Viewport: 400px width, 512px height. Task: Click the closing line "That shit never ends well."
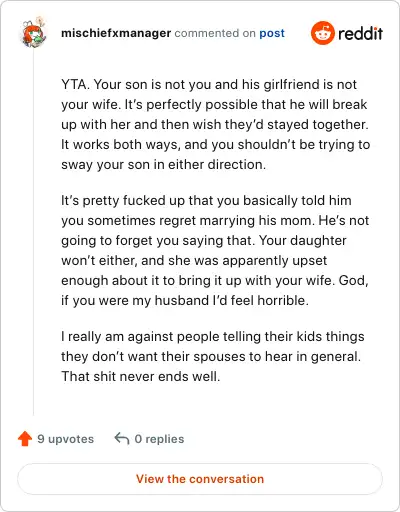pos(141,376)
